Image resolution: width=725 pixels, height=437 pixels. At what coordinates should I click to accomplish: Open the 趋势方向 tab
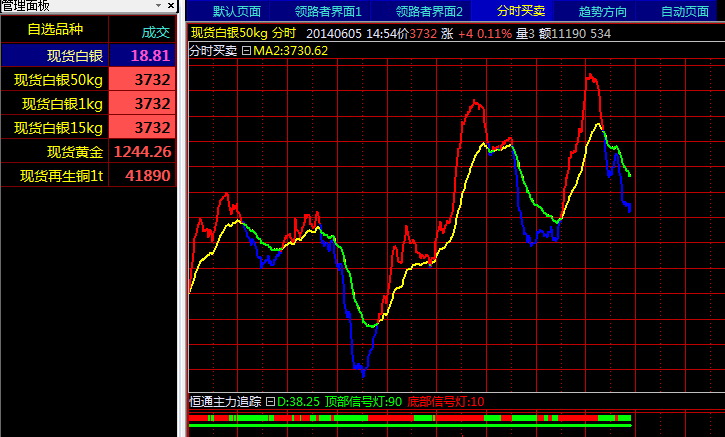(x=602, y=11)
